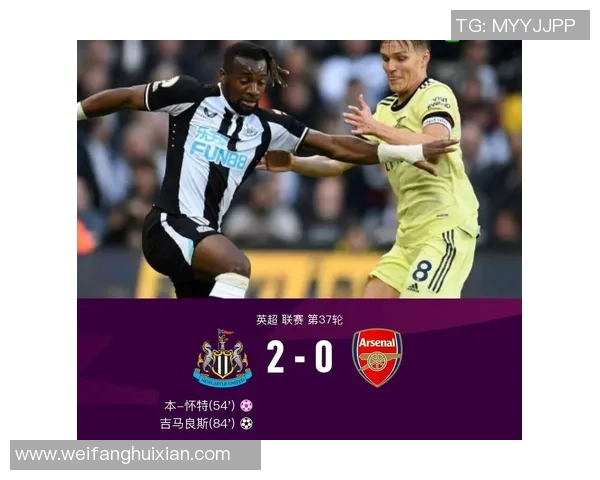The width and height of the screenshot is (600, 480).
Task: Click the 吉马良斯(84') scorer entry
Action: click(197, 423)
